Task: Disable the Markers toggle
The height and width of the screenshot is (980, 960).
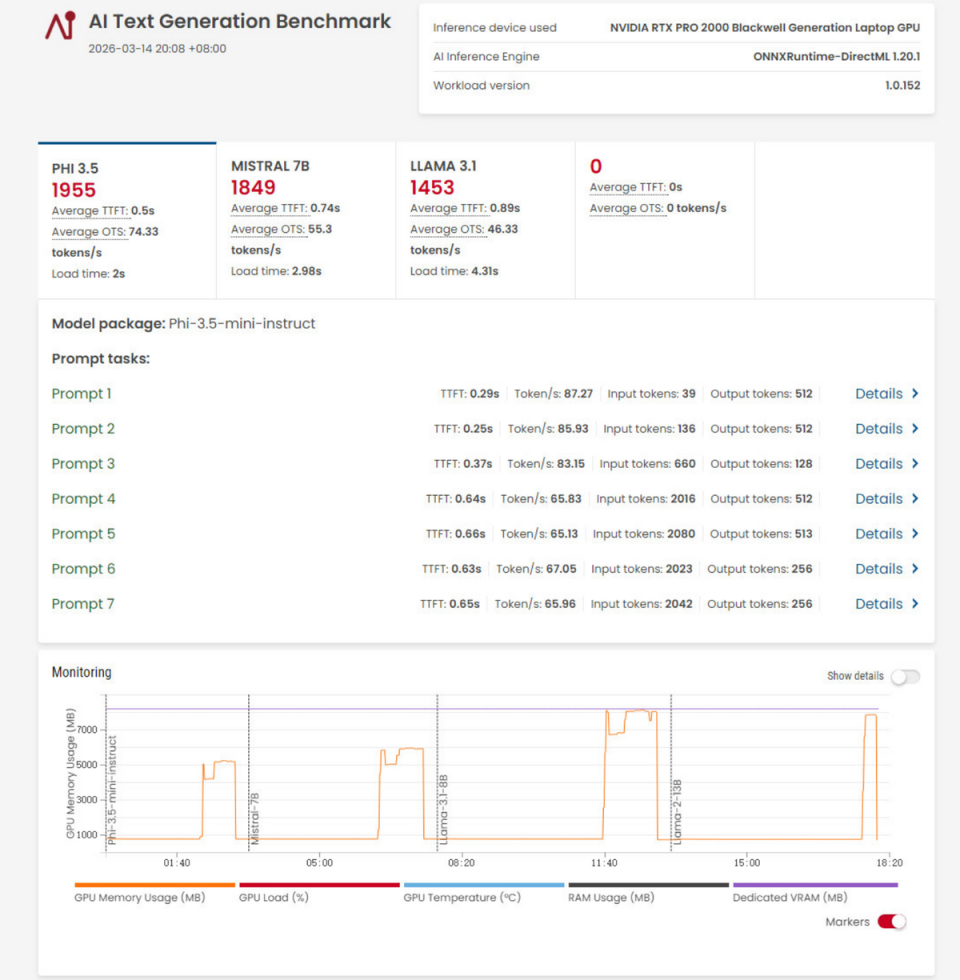Action: click(x=891, y=922)
